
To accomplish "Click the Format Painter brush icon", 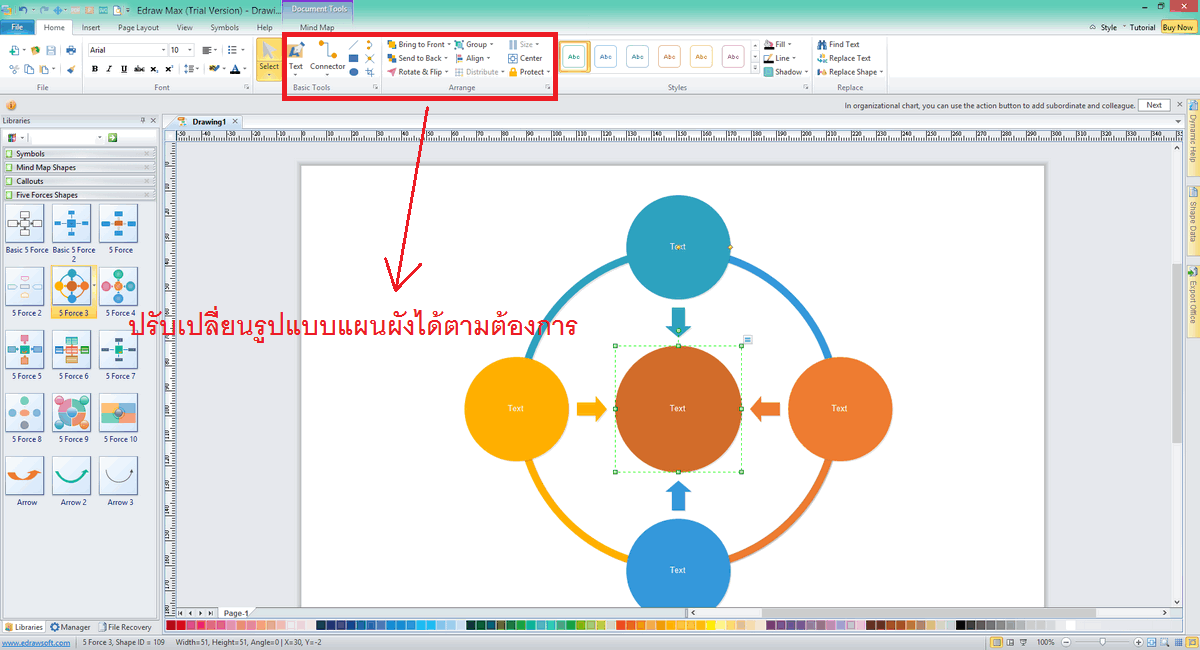I will point(71,69).
